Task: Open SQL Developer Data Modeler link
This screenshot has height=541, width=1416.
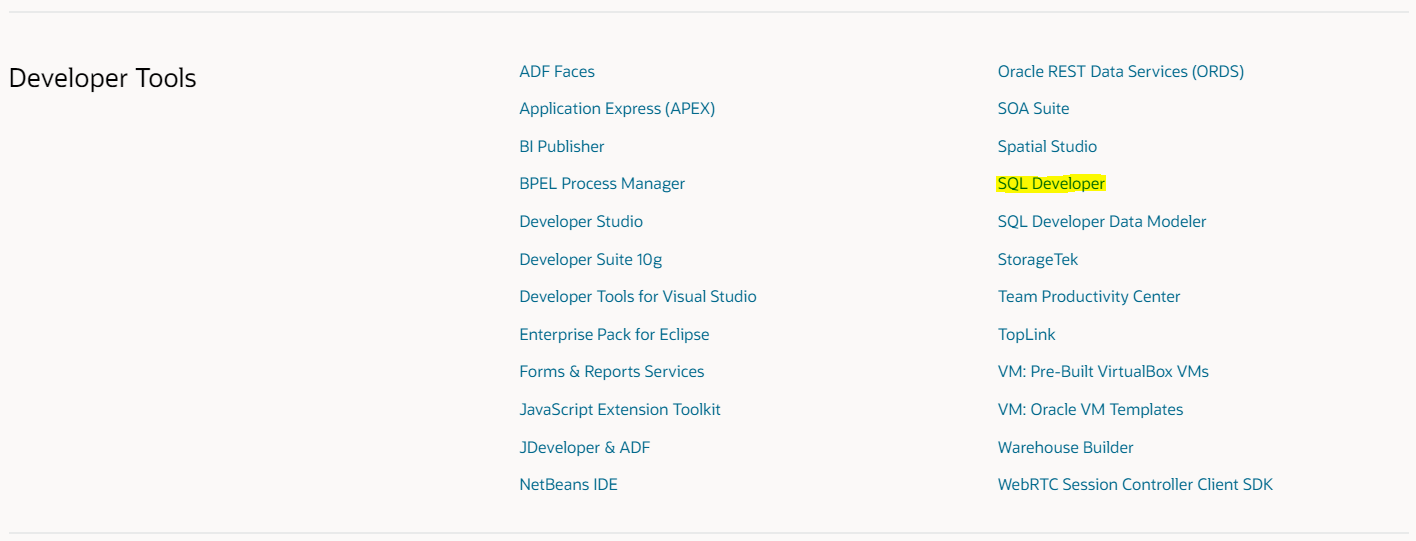Action: 1102,221
